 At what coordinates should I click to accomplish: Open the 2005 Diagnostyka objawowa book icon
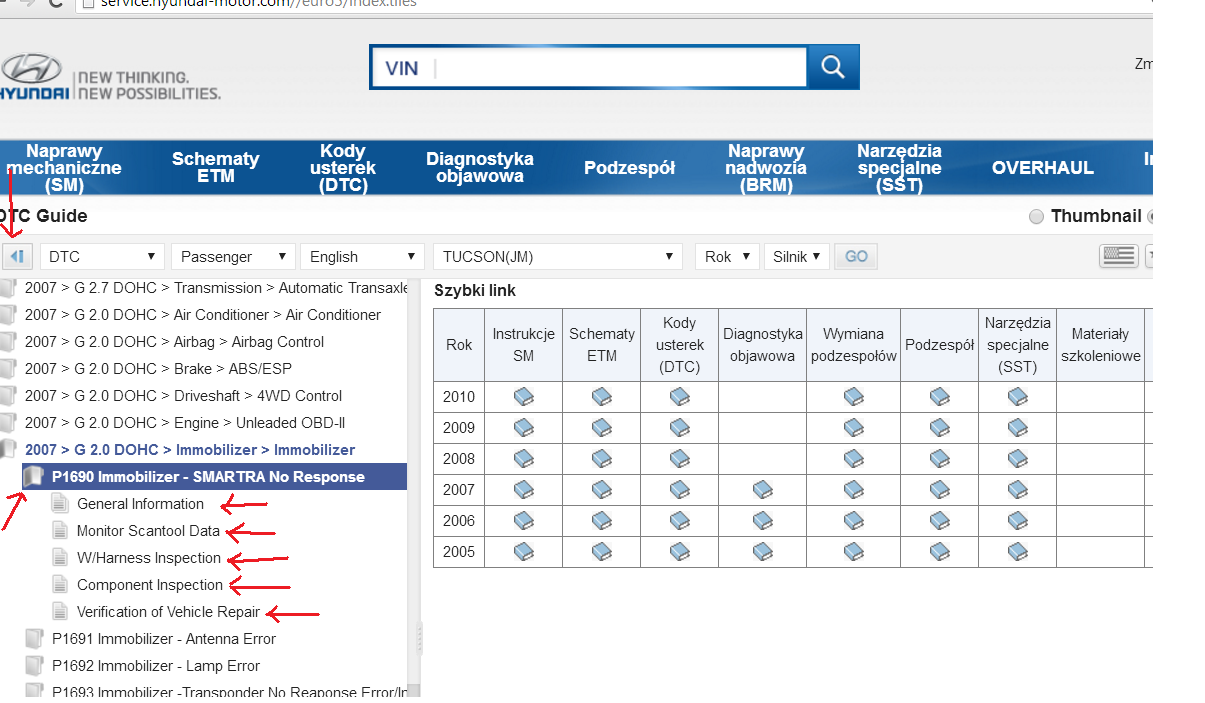point(762,552)
